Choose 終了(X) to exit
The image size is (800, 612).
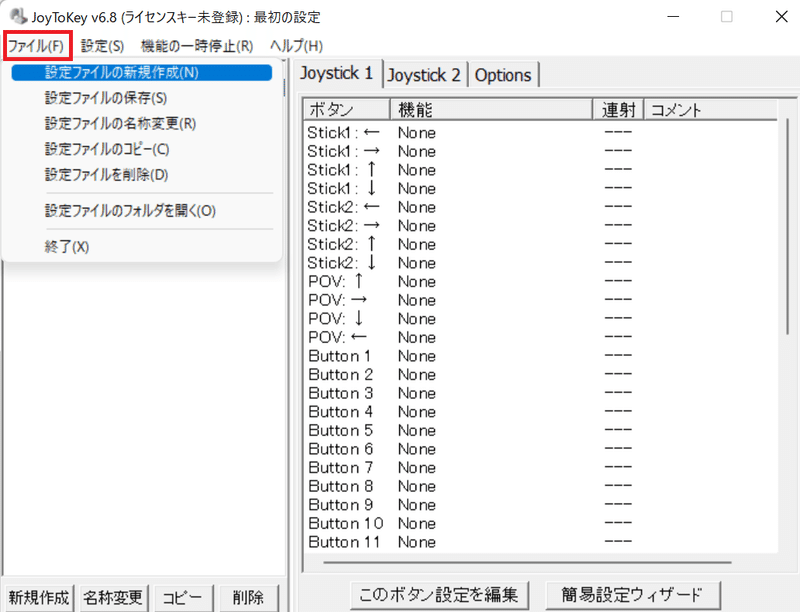point(142,247)
